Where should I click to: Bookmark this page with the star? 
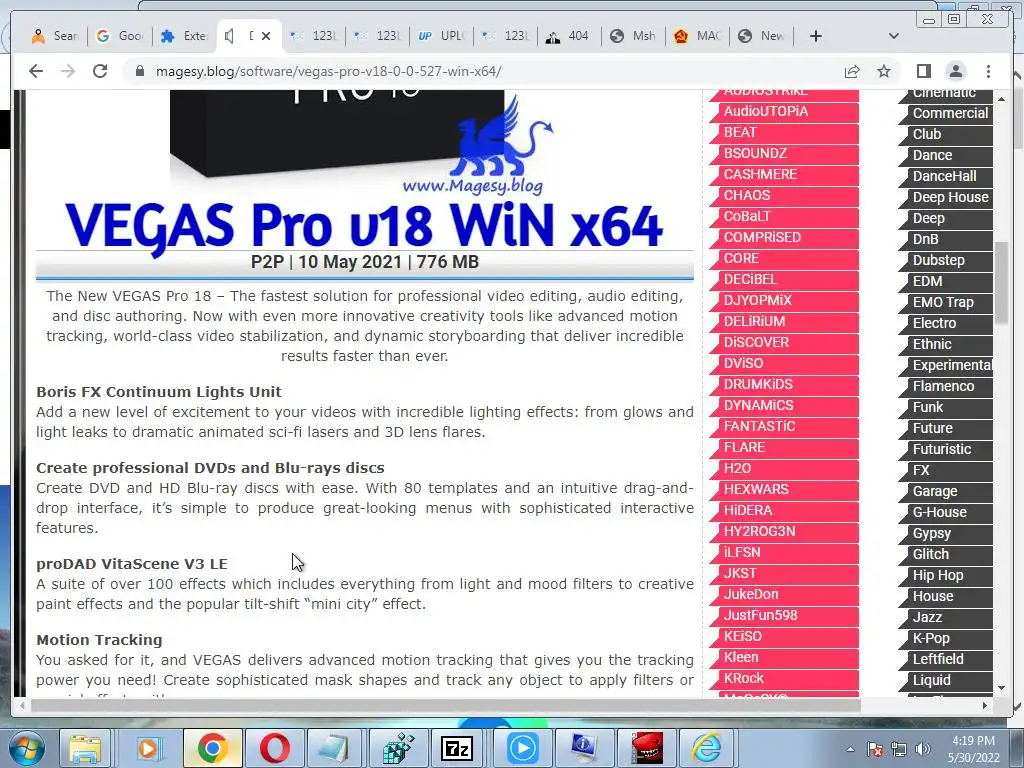pos(884,71)
